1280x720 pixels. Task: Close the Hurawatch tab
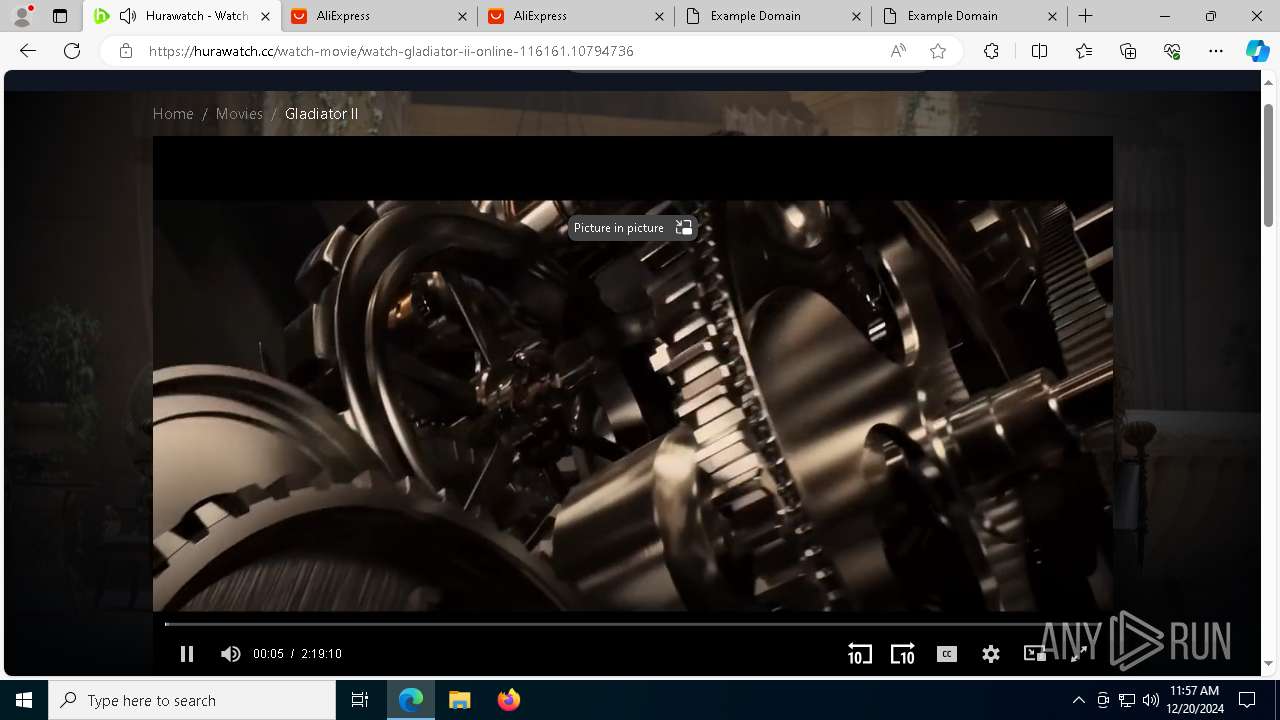pos(265,16)
